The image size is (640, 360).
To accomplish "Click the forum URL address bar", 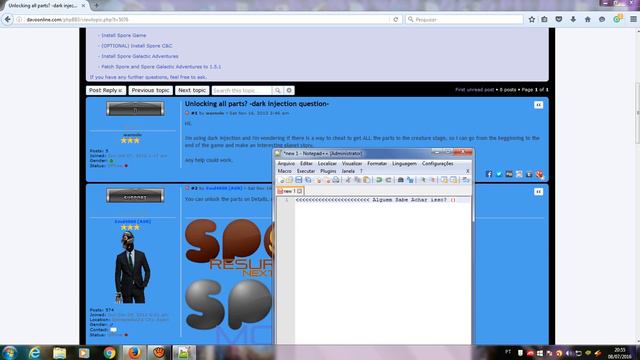I will click(x=204, y=19).
